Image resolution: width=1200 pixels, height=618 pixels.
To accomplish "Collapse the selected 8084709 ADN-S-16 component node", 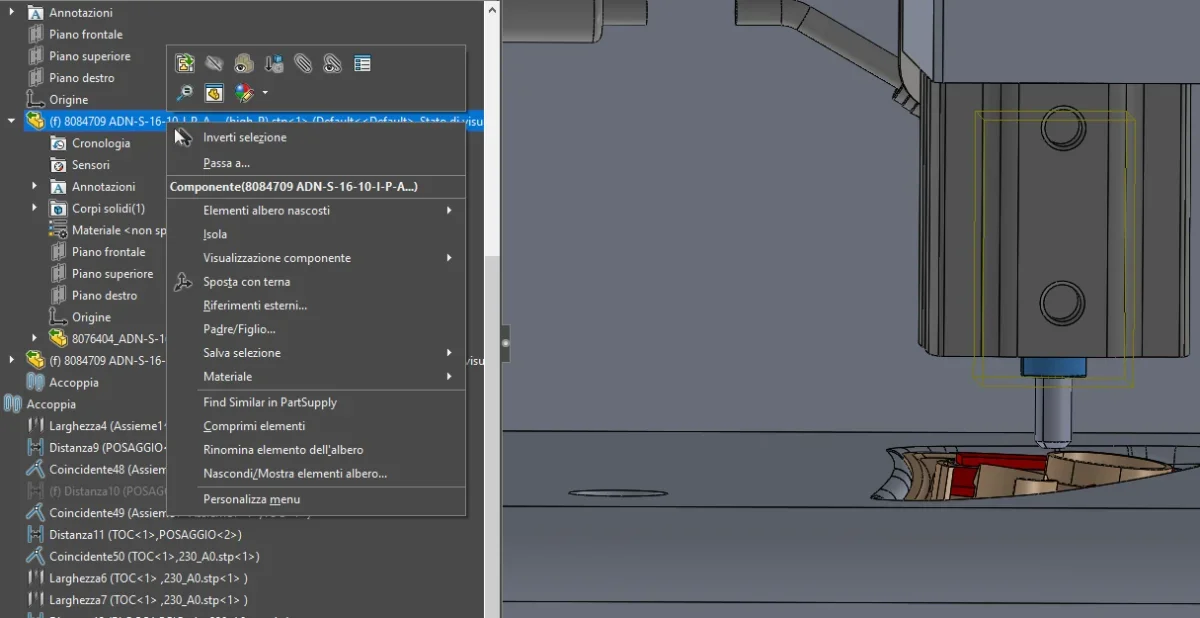I will pyautogui.click(x=12, y=121).
